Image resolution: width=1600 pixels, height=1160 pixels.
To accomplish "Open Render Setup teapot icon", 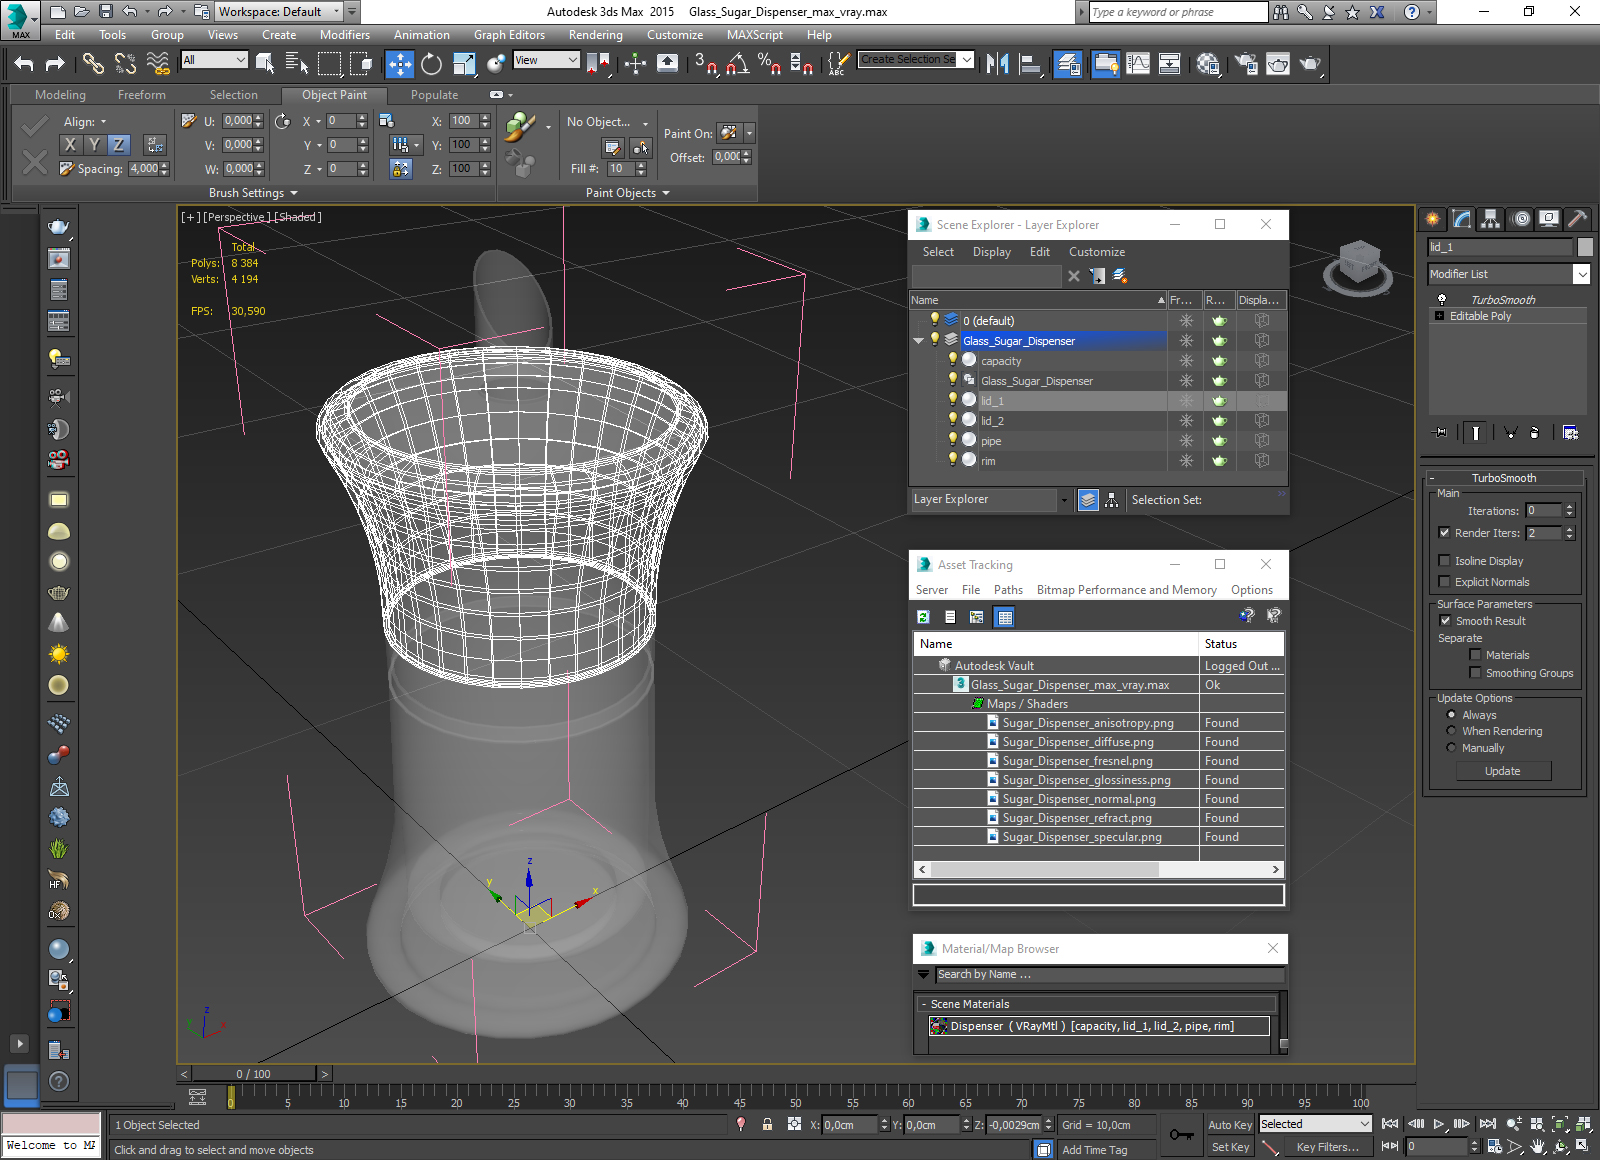I will (1246, 64).
